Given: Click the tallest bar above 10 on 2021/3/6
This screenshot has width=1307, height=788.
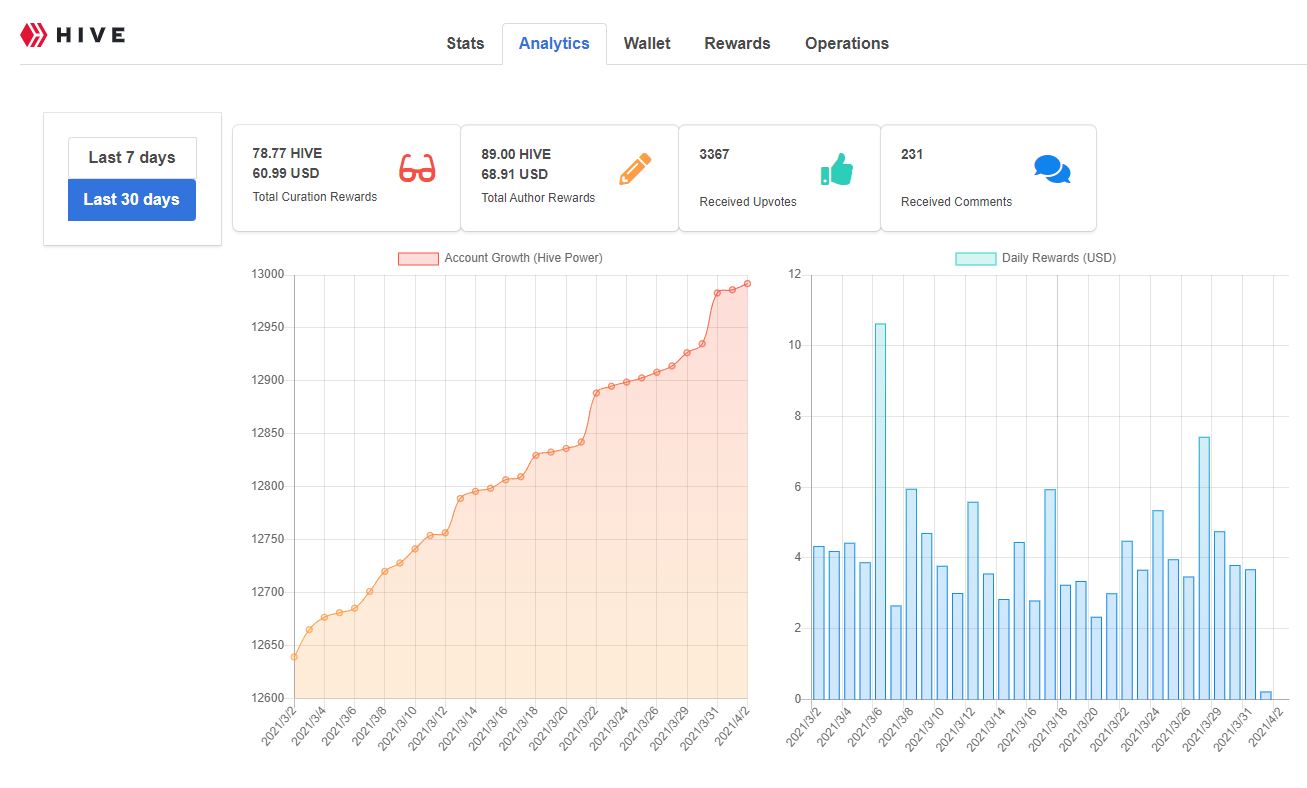Looking at the screenshot, I should (x=880, y=511).
